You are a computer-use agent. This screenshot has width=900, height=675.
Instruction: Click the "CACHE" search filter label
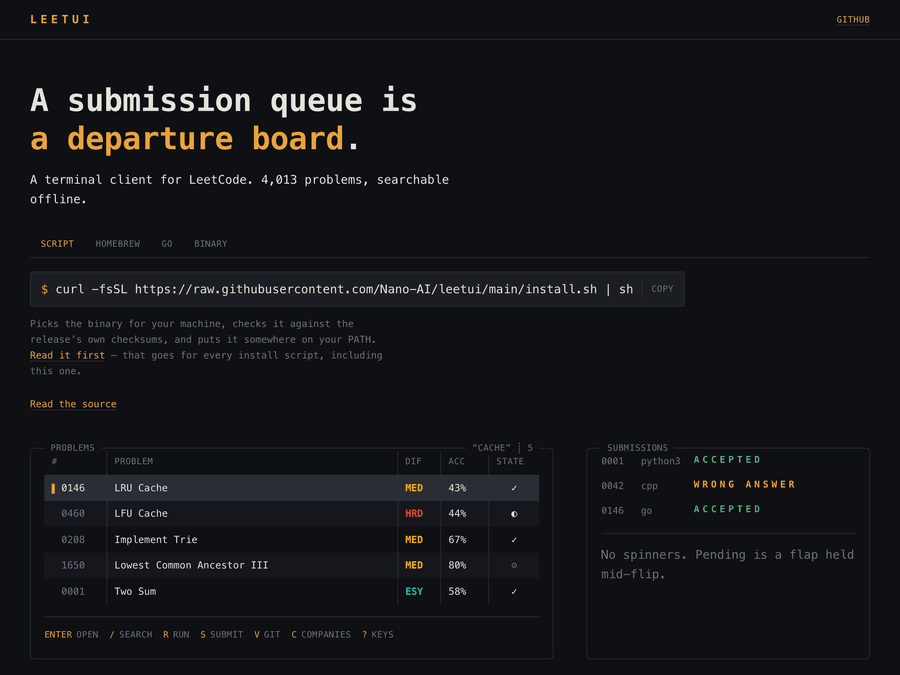tap(491, 448)
